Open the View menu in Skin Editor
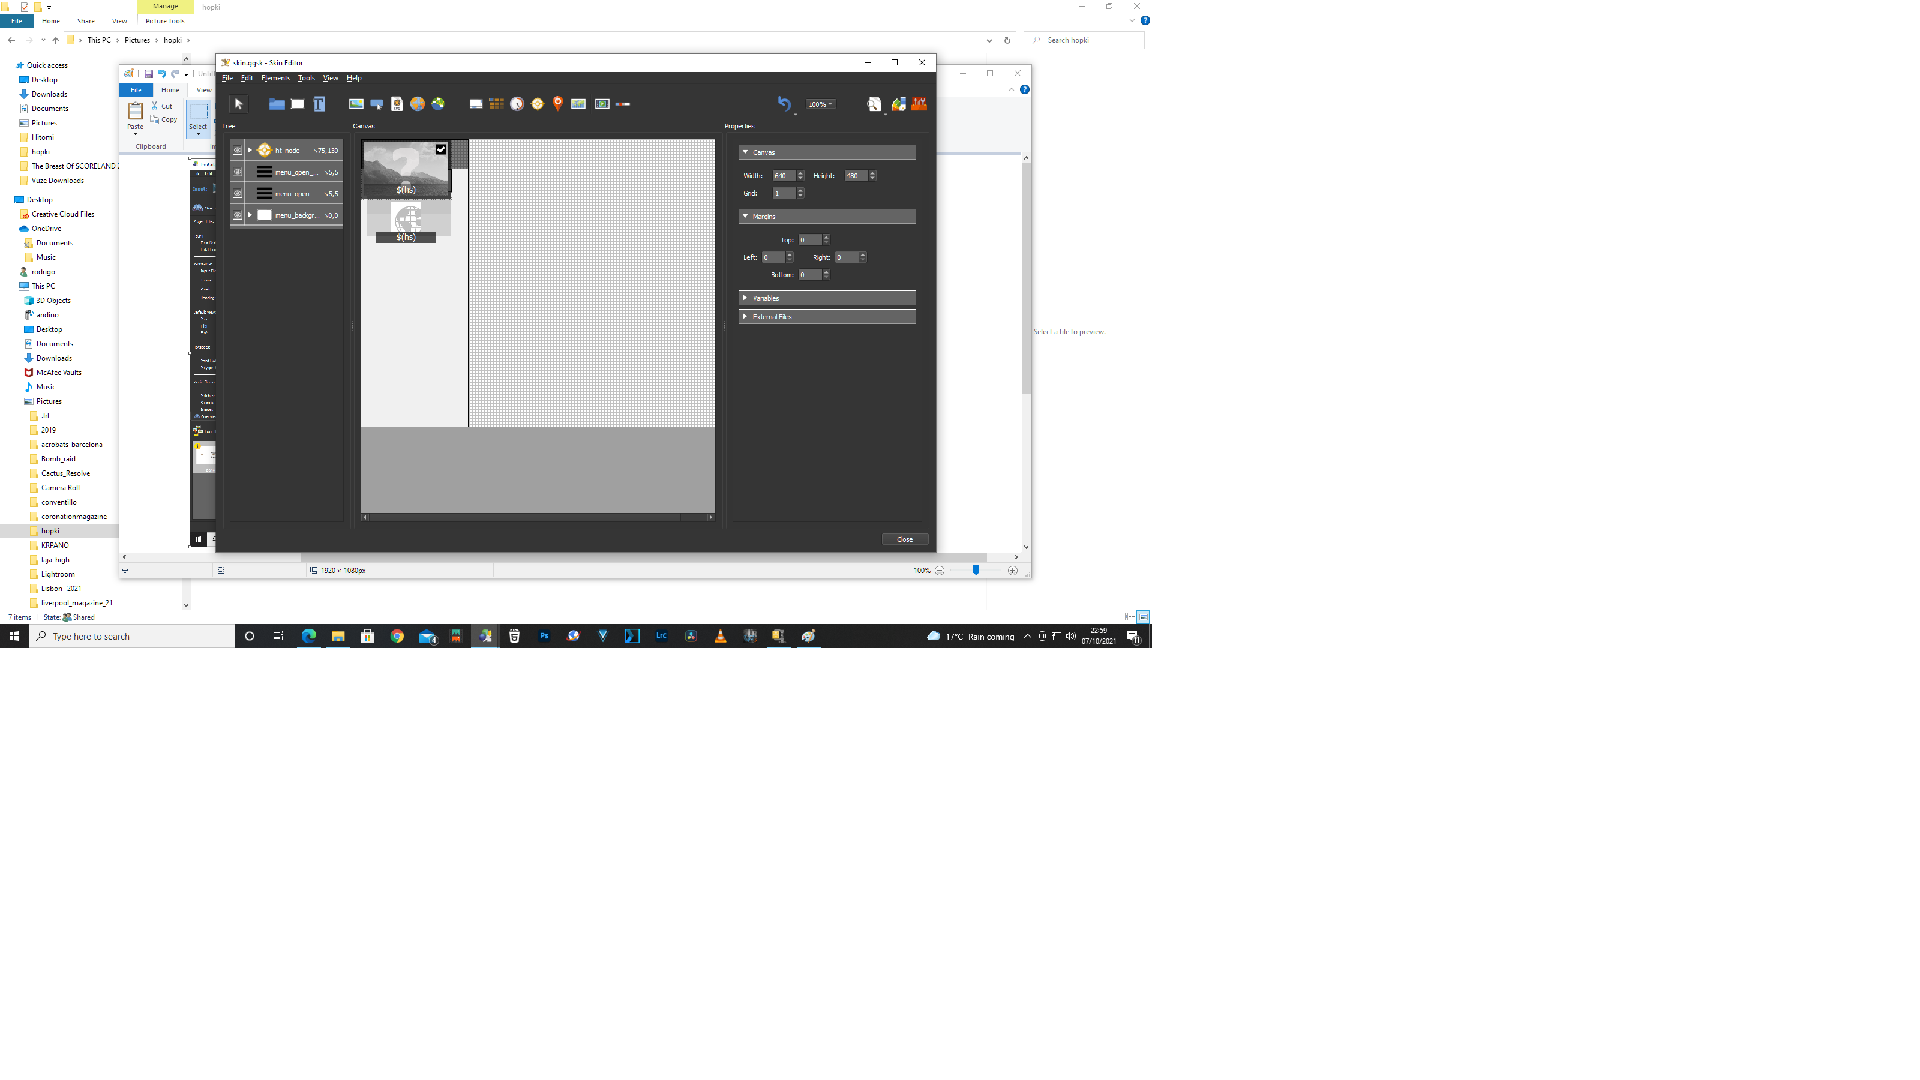Image resolution: width=1920 pixels, height=1080 pixels. (x=330, y=78)
